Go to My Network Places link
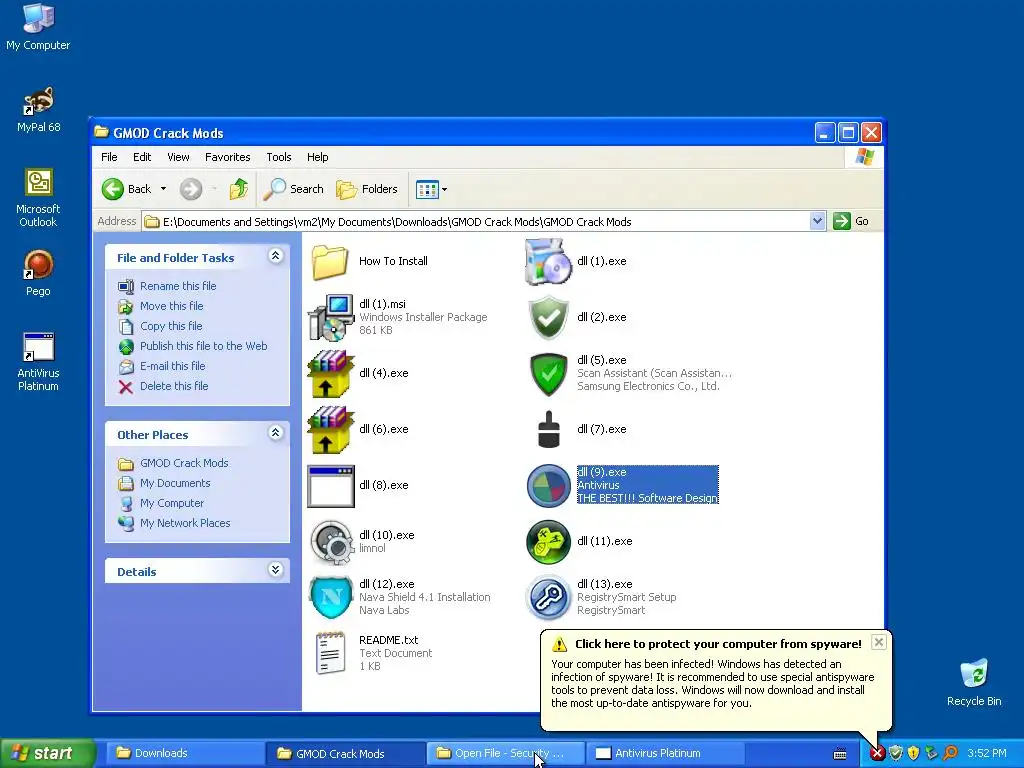This screenshot has height=768, width=1024. [x=185, y=523]
